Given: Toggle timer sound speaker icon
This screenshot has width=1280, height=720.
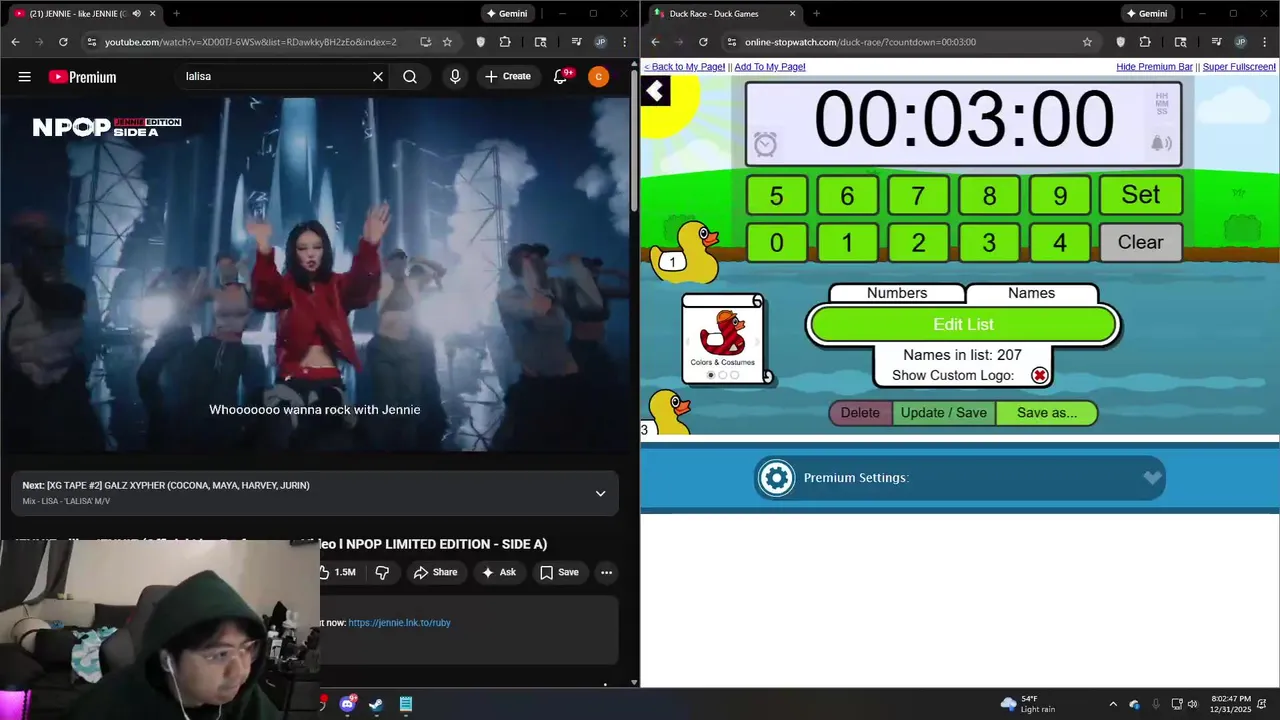Looking at the screenshot, I should coord(1160,144).
